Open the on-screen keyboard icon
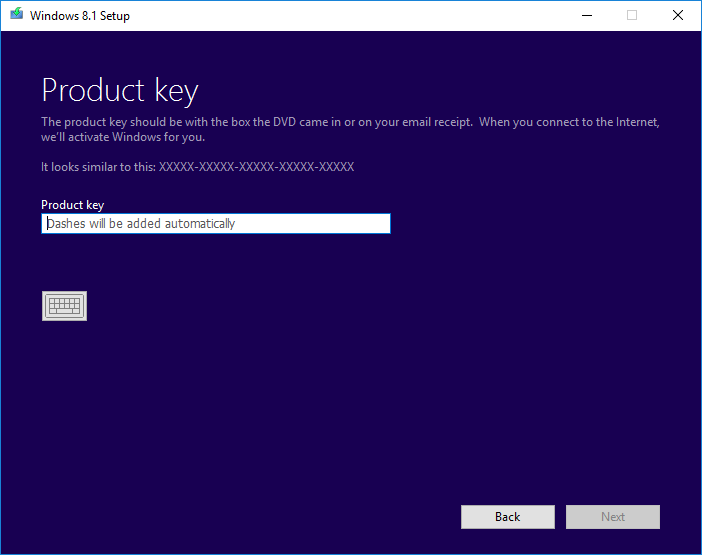This screenshot has width=702, height=555. (64, 306)
